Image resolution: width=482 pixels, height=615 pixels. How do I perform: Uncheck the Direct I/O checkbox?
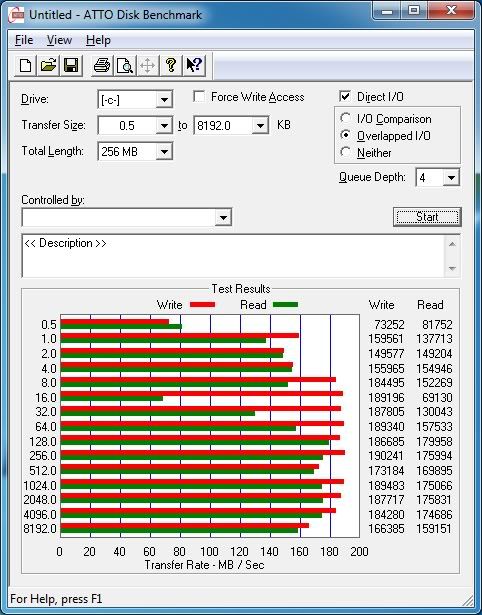345,96
